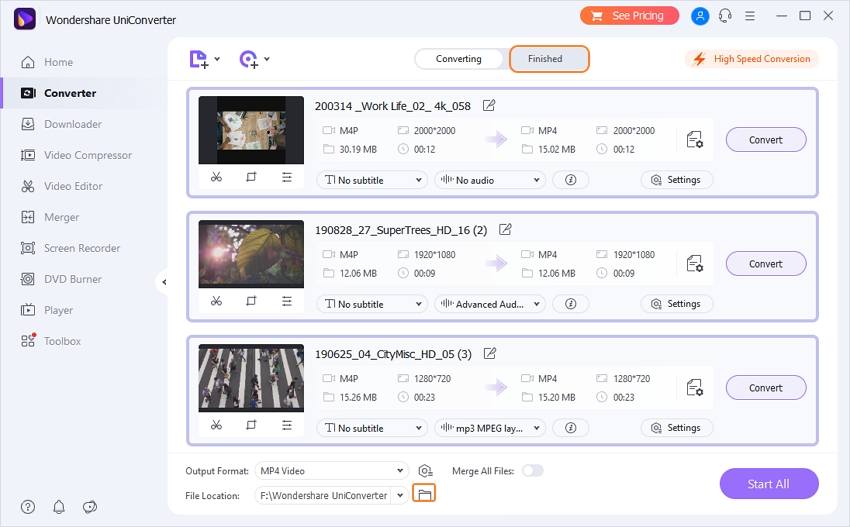This screenshot has height=527, width=850.
Task: Open Settings for Work Life video
Action: tap(677, 179)
